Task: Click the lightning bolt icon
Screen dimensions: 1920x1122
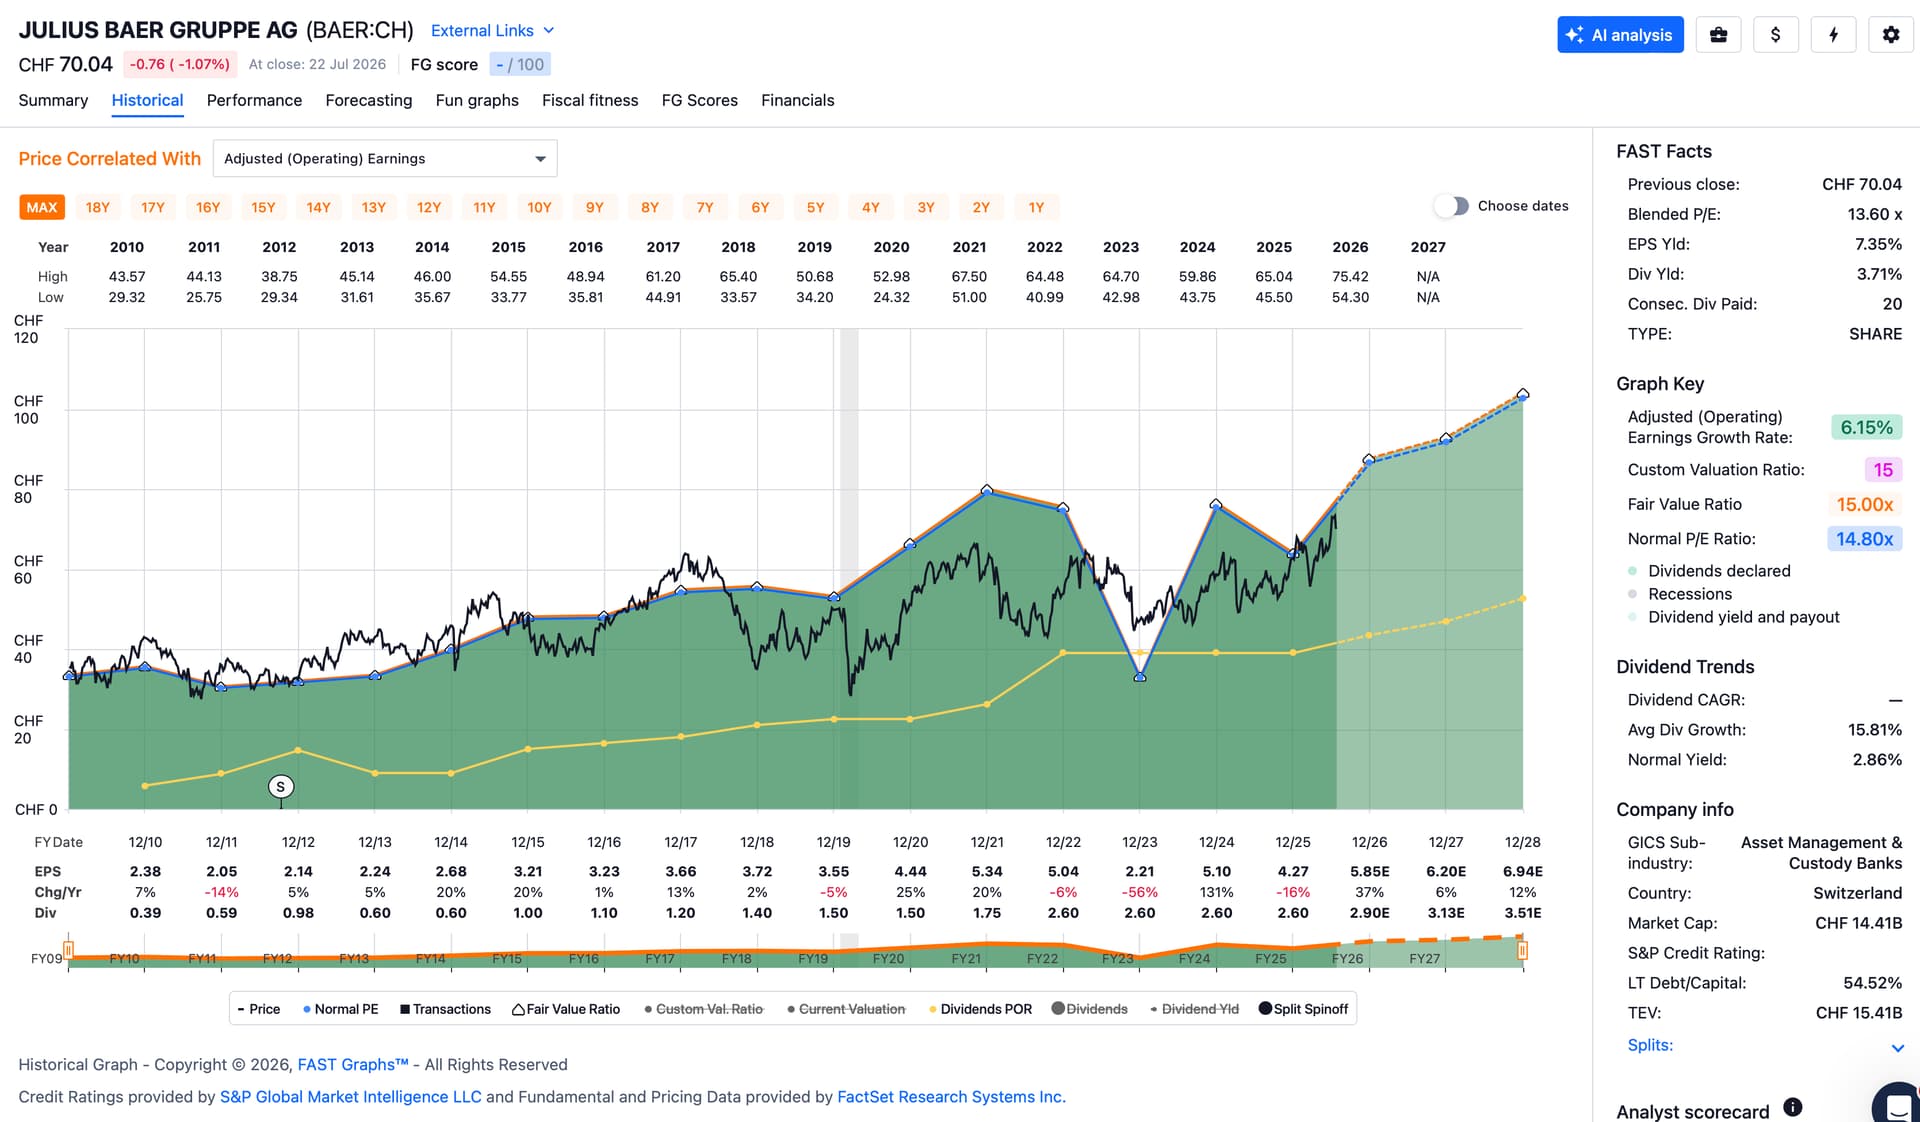Action: click(x=1833, y=35)
